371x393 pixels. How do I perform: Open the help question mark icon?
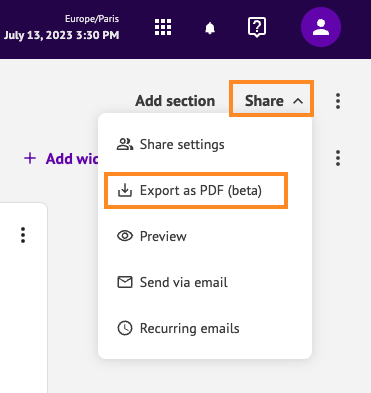coord(257,27)
